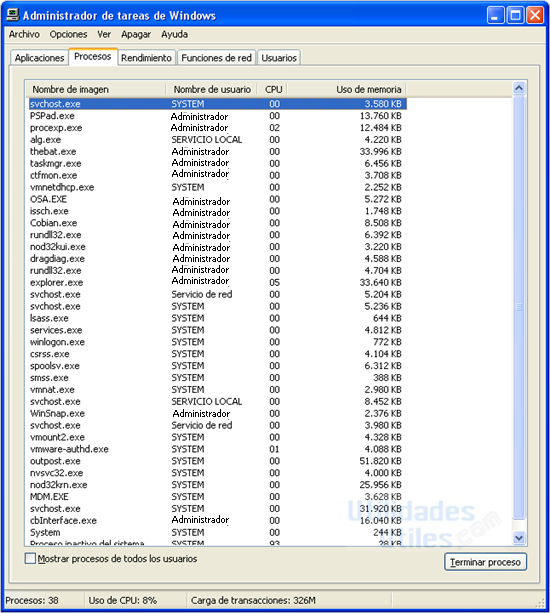Select the WinSnap.exe process

pyautogui.click(x=217, y=413)
